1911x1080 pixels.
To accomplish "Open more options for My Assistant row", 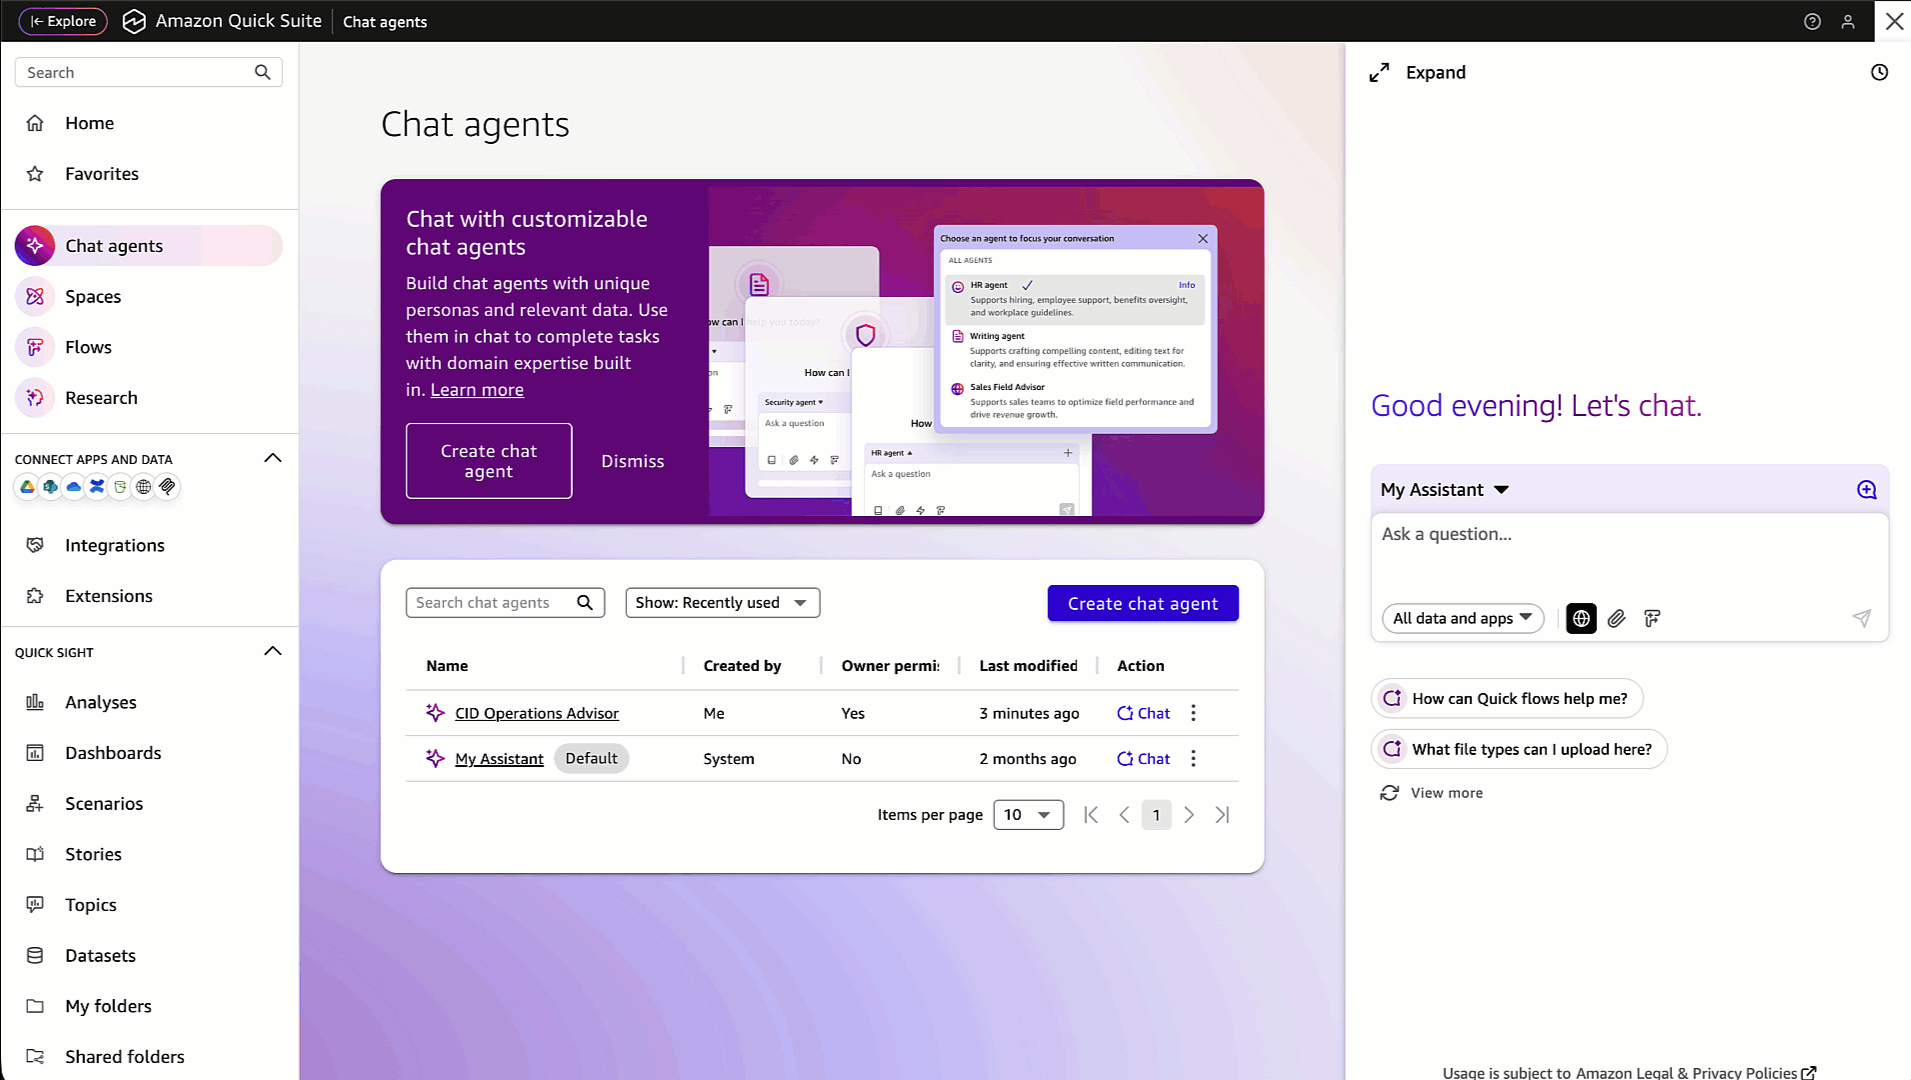I will [1193, 758].
